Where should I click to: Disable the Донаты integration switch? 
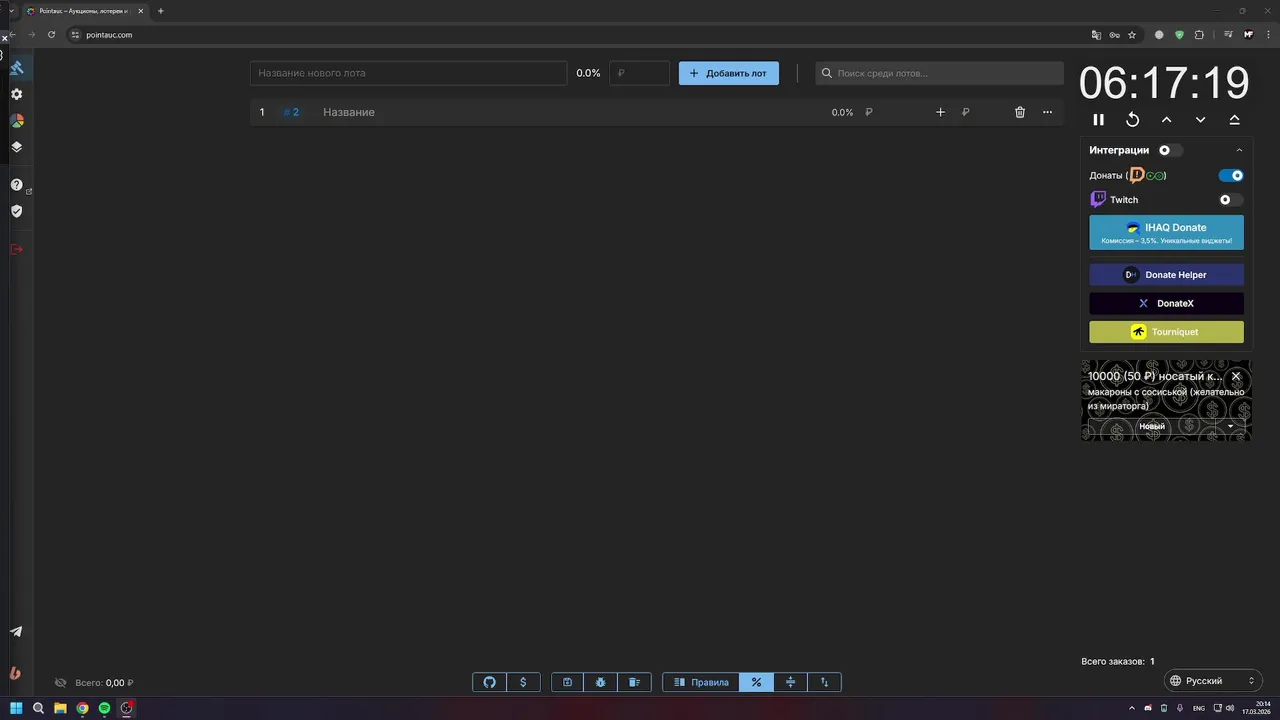click(1231, 175)
